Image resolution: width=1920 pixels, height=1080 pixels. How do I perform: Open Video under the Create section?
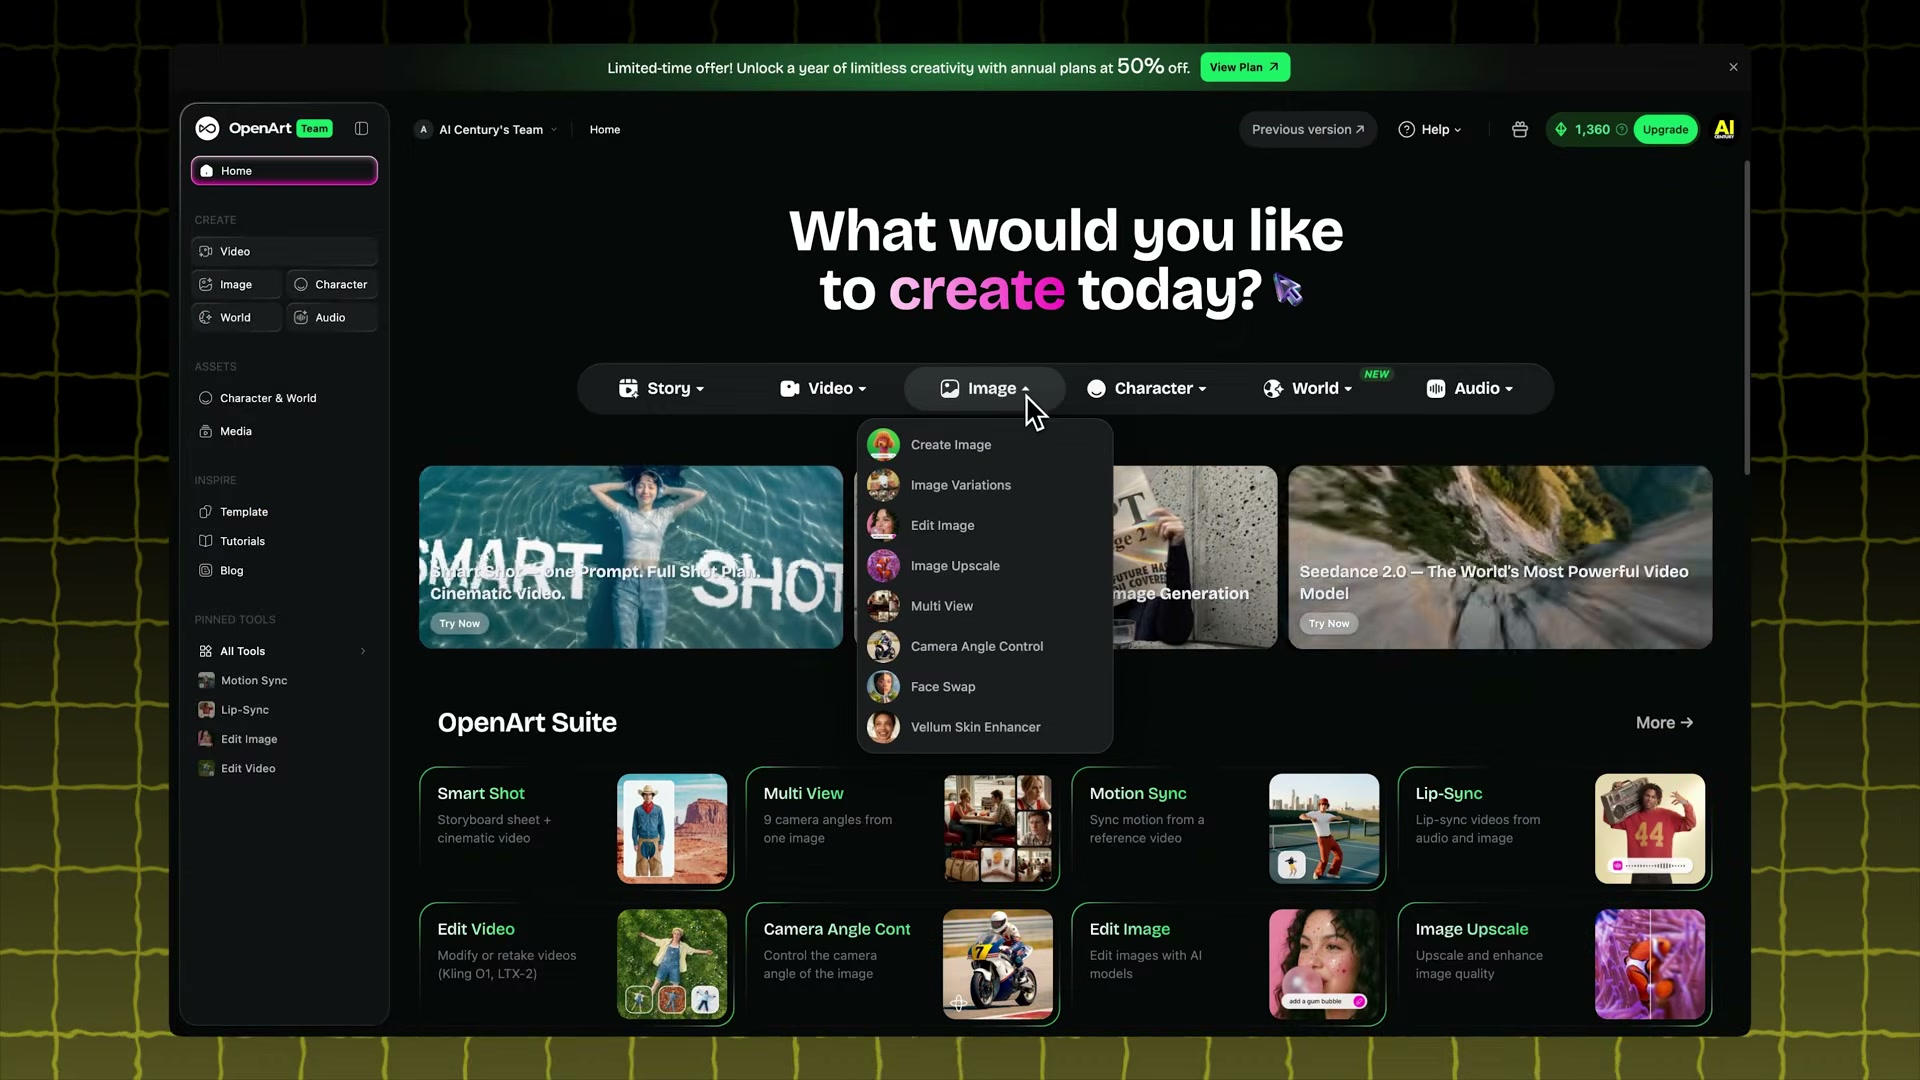[284, 251]
